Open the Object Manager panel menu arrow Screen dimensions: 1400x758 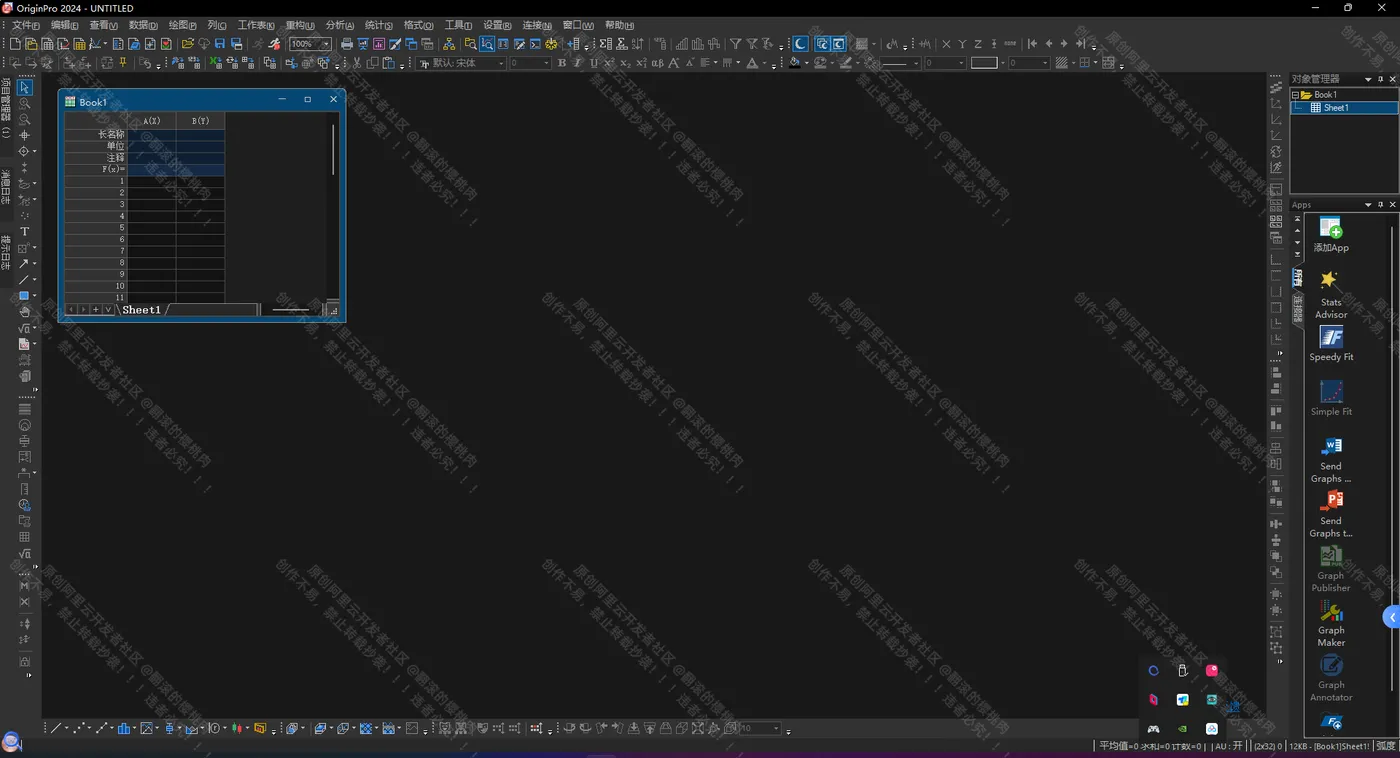point(1368,79)
